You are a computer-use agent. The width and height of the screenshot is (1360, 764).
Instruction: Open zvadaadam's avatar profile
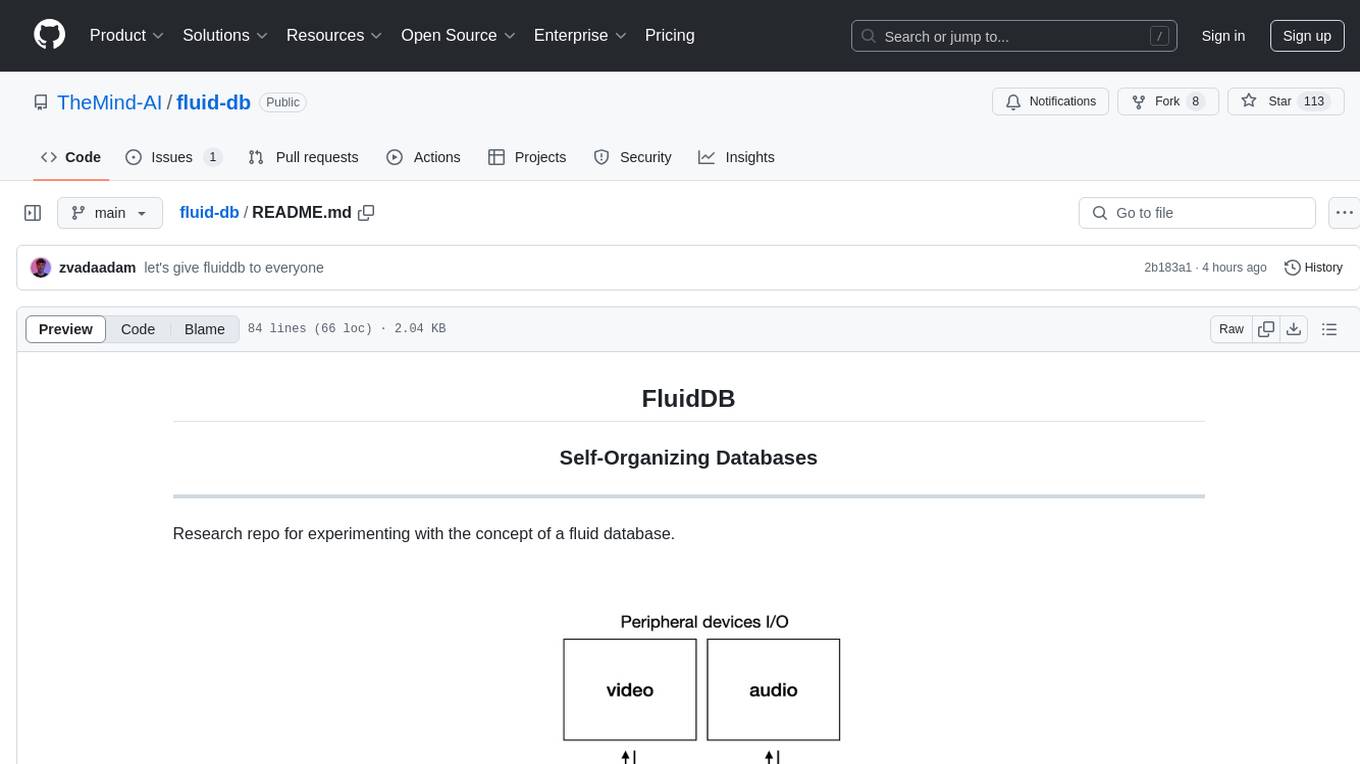tap(41, 267)
